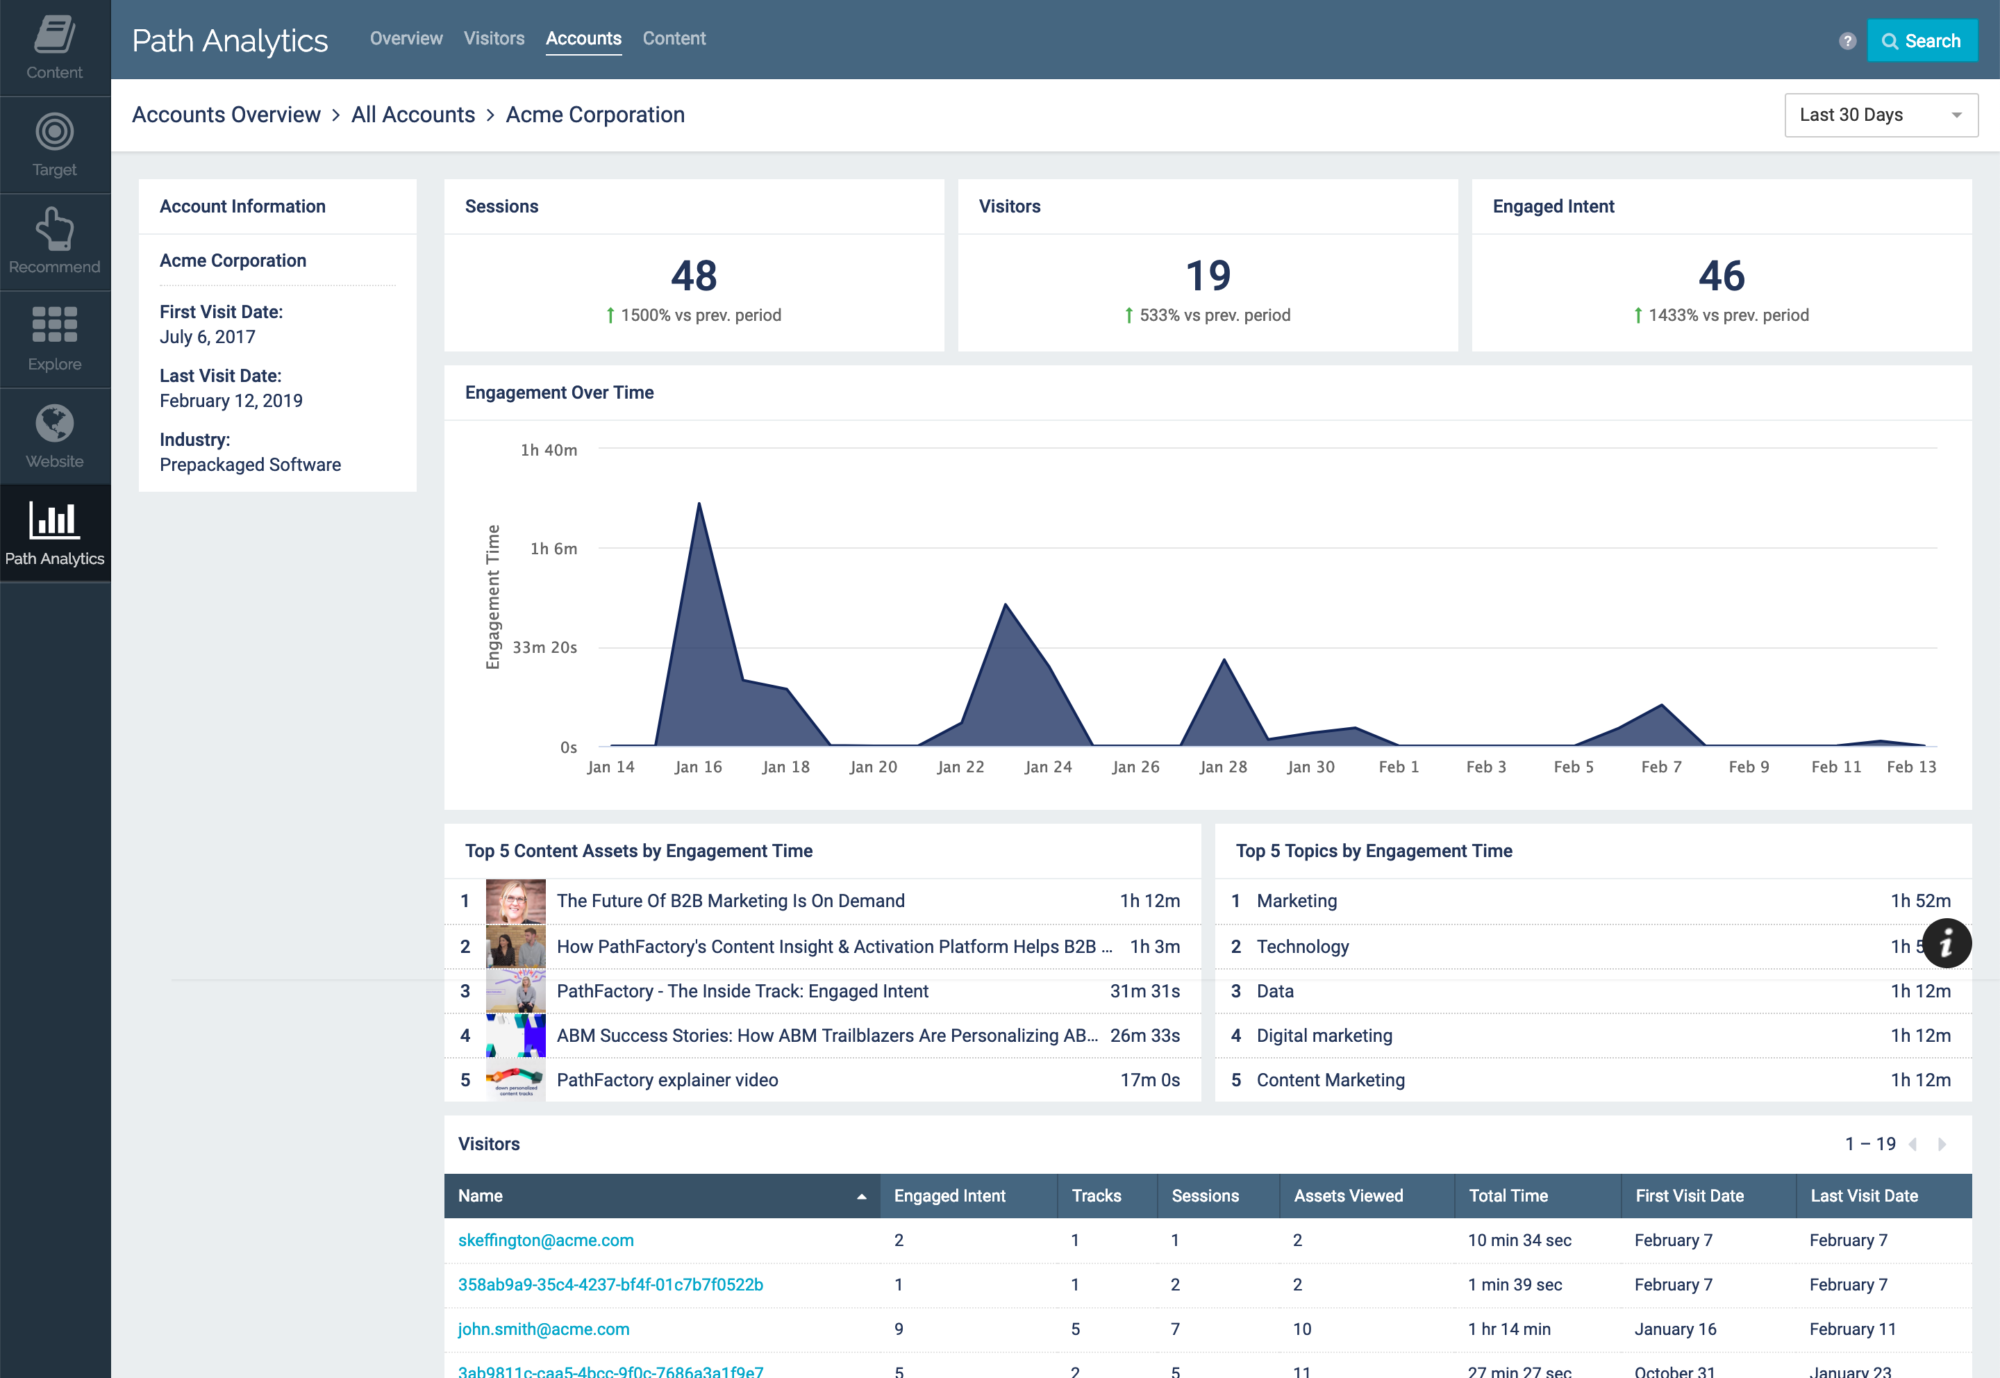Click the round info icon
The width and height of the screenshot is (2000, 1378).
tap(1946, 943)
